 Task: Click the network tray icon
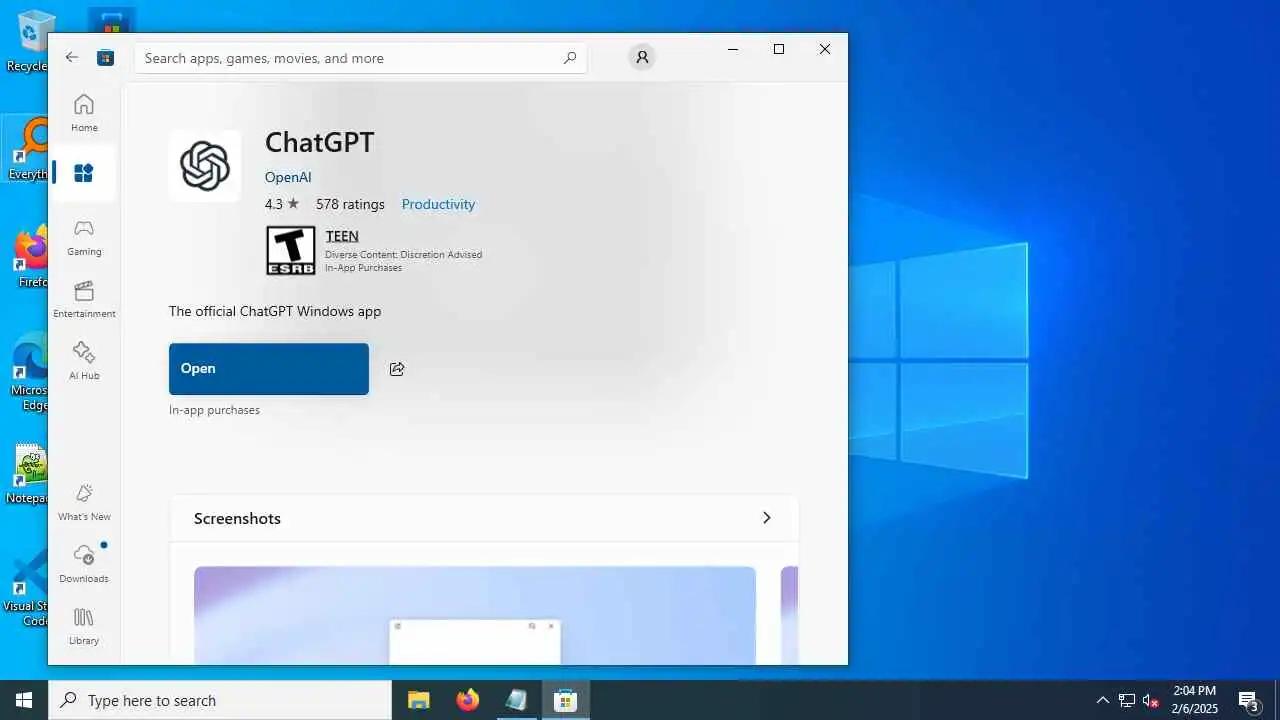tap(1126, 700)
